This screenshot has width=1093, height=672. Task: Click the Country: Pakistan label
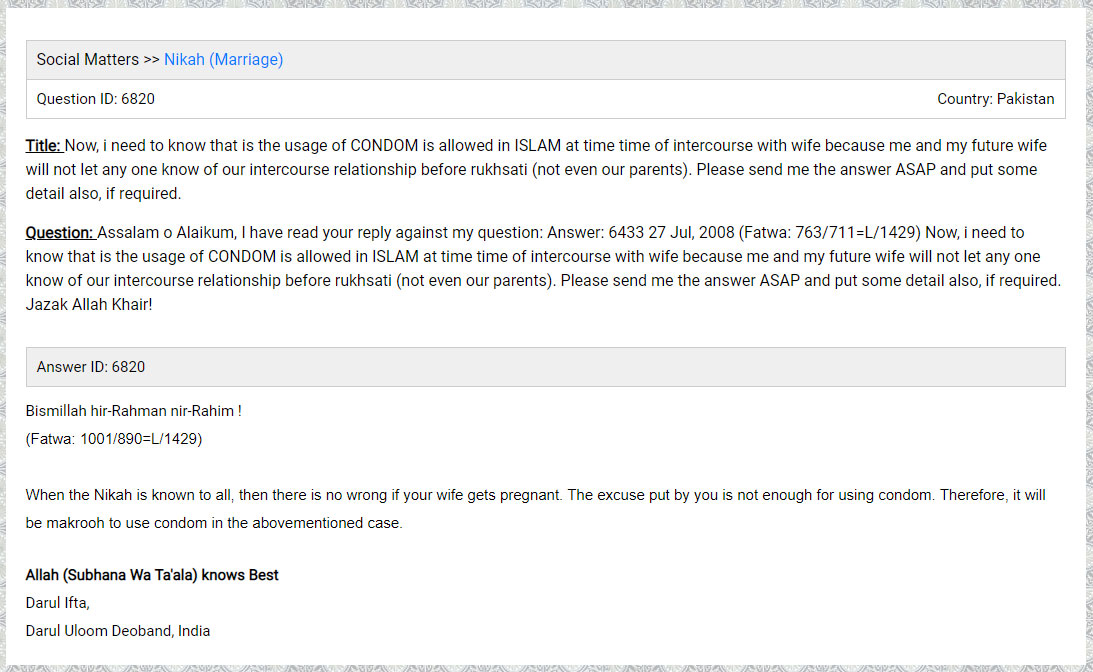995,99
